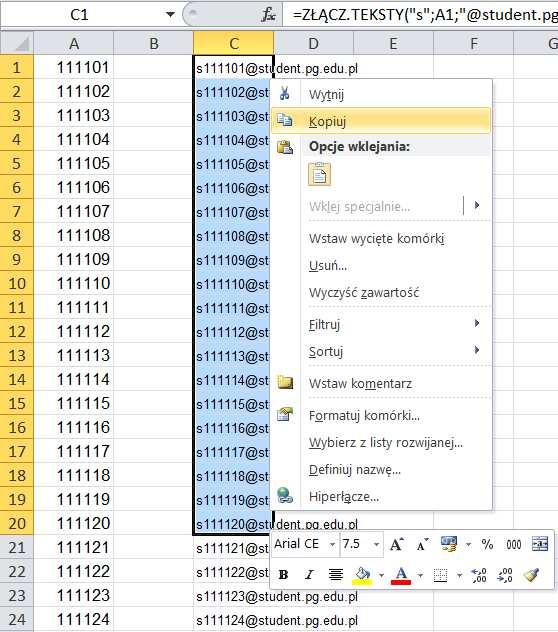558x632 pixels.
Task: Select the row 21 header
Action: pos(17,547)
